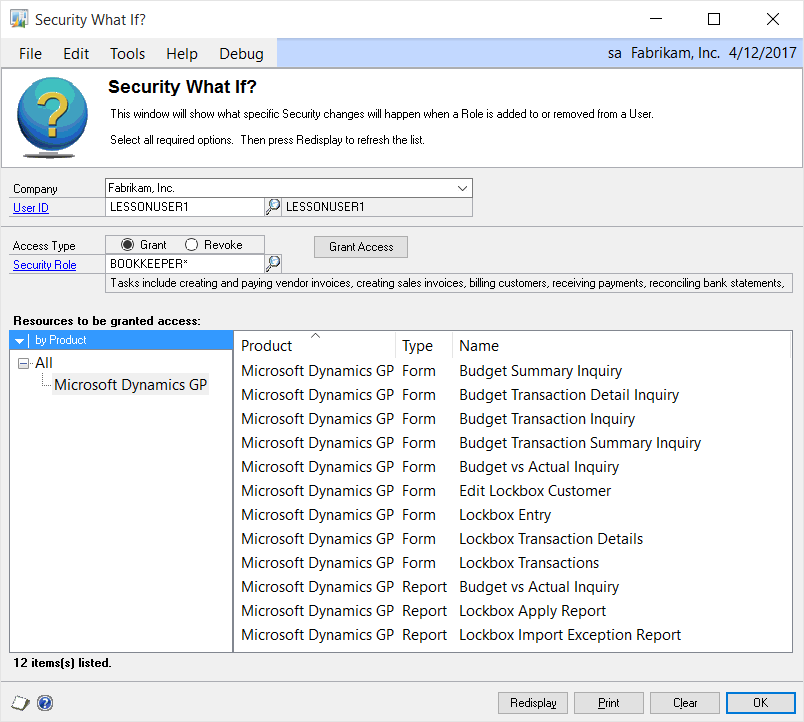Select the Budget Transaction Summary Inquiry row
The width and height of the screenshot is (804, 722).
click(513, 443)
